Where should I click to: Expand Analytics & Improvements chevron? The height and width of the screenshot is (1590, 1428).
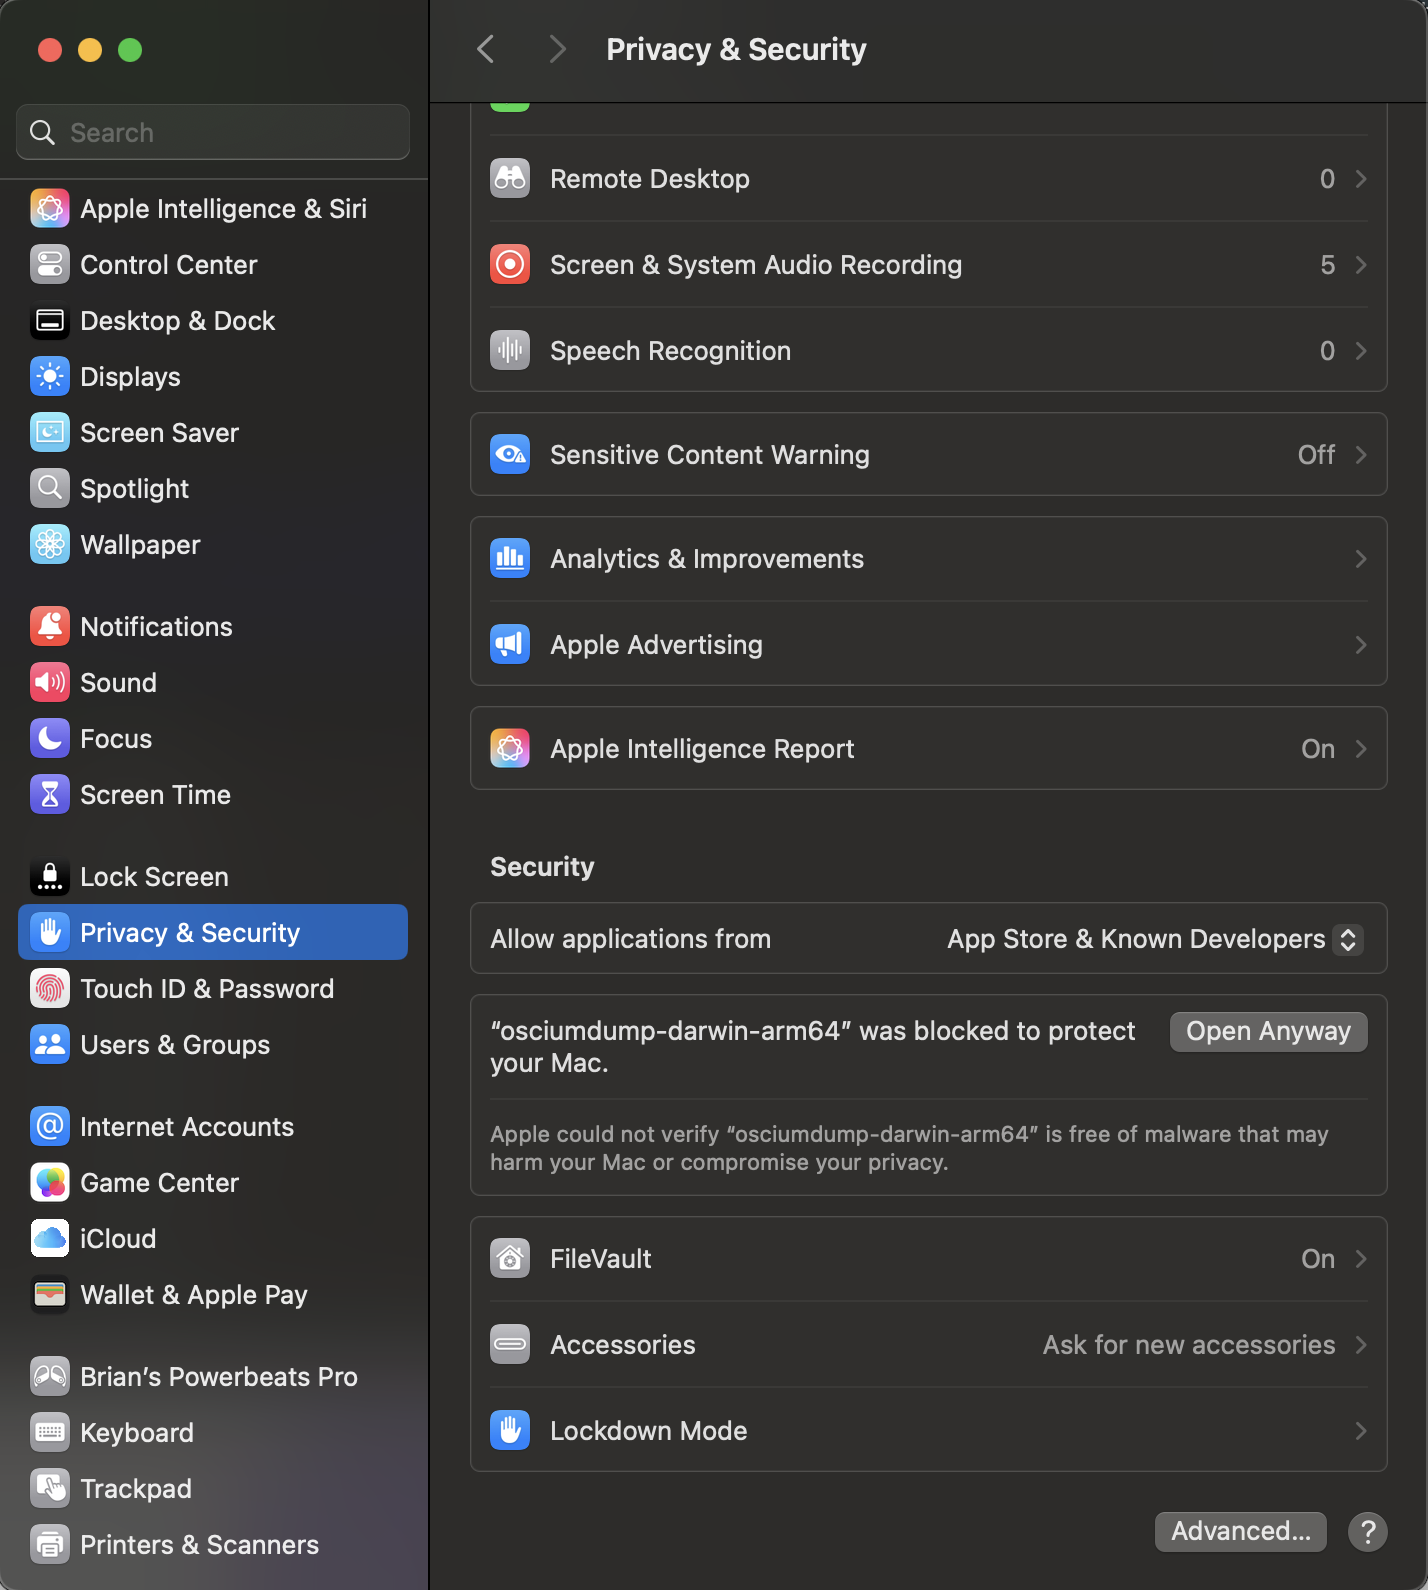pos(1361,559)
